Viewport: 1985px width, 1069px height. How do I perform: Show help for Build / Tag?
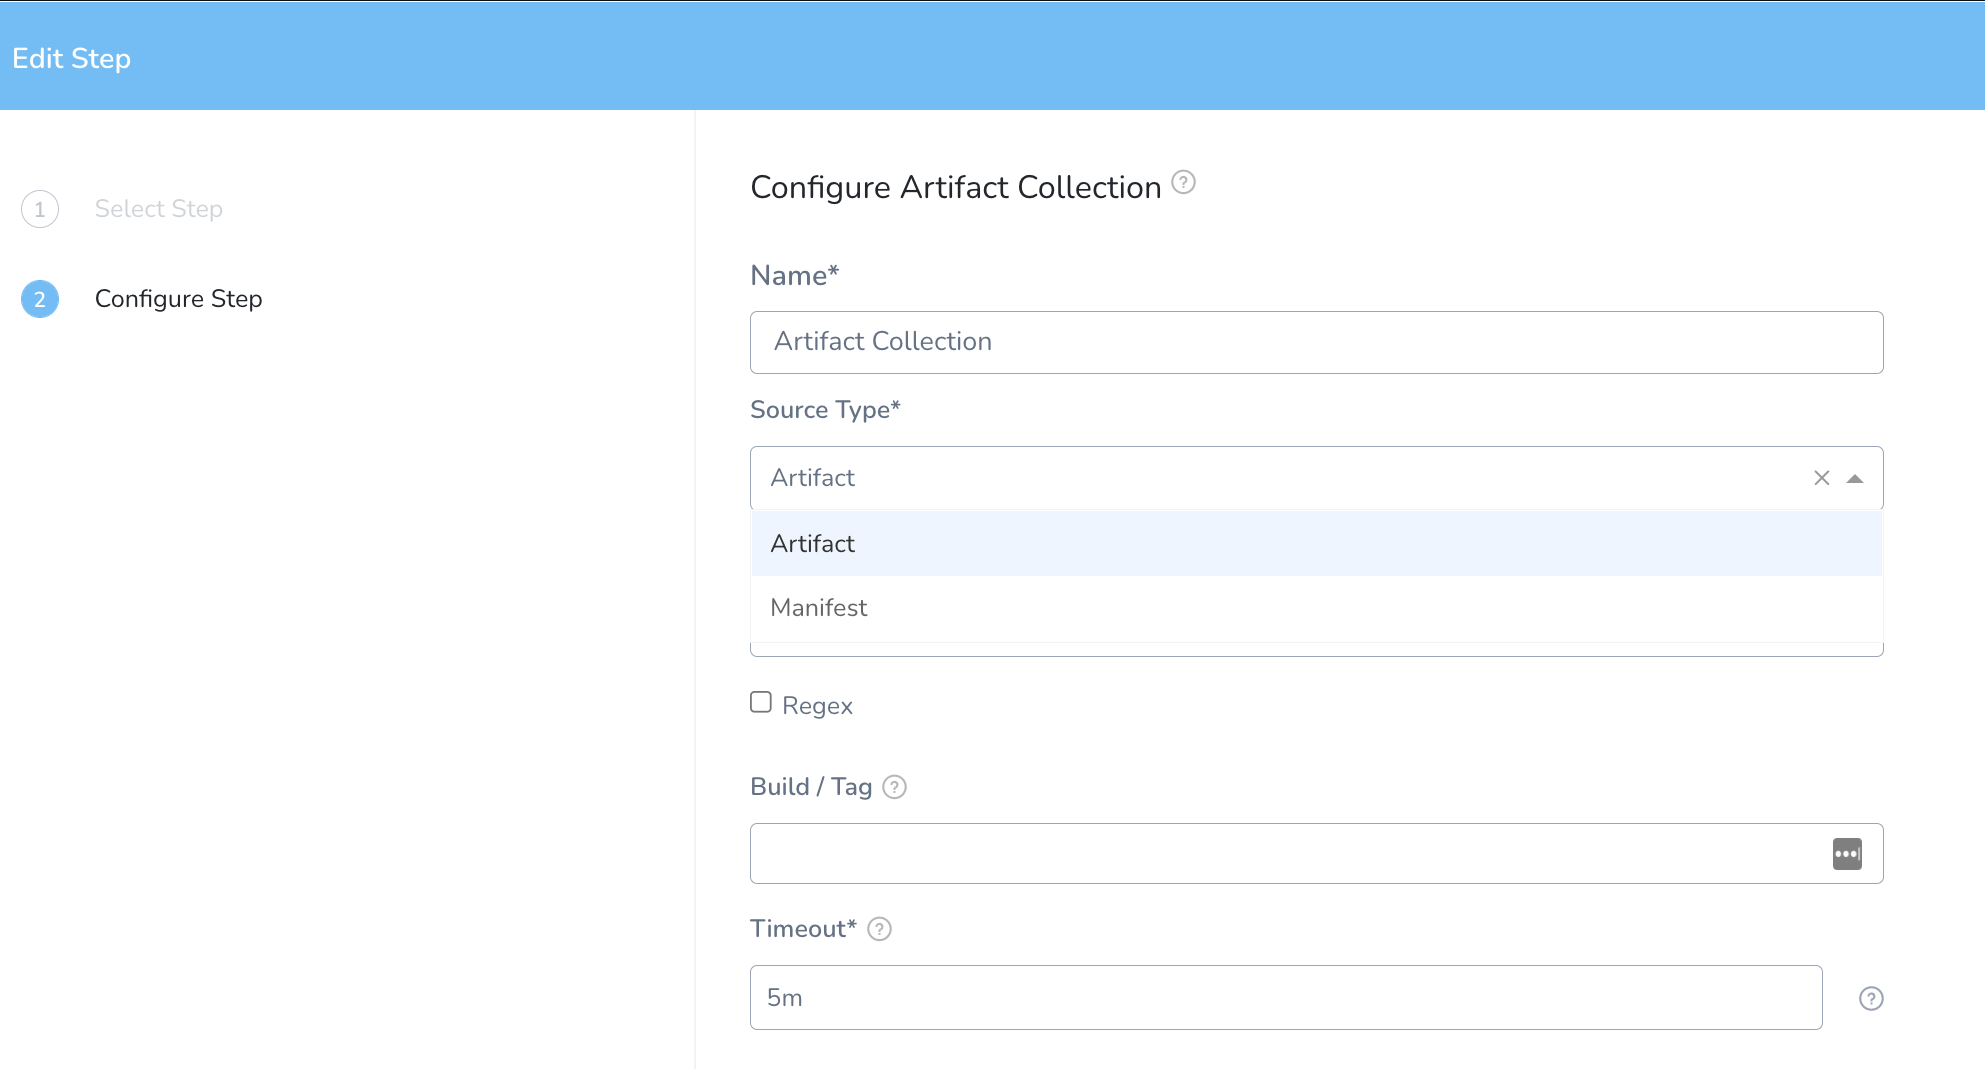(x=895, y=787)
